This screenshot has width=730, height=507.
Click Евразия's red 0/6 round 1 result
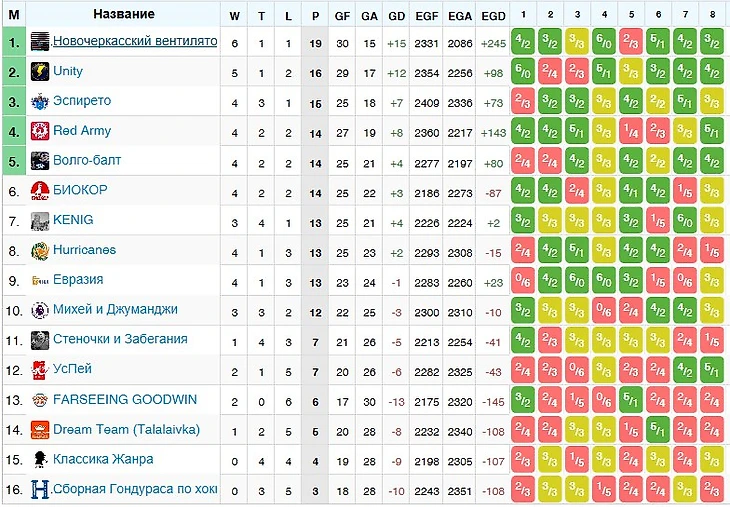coord(522,281)
